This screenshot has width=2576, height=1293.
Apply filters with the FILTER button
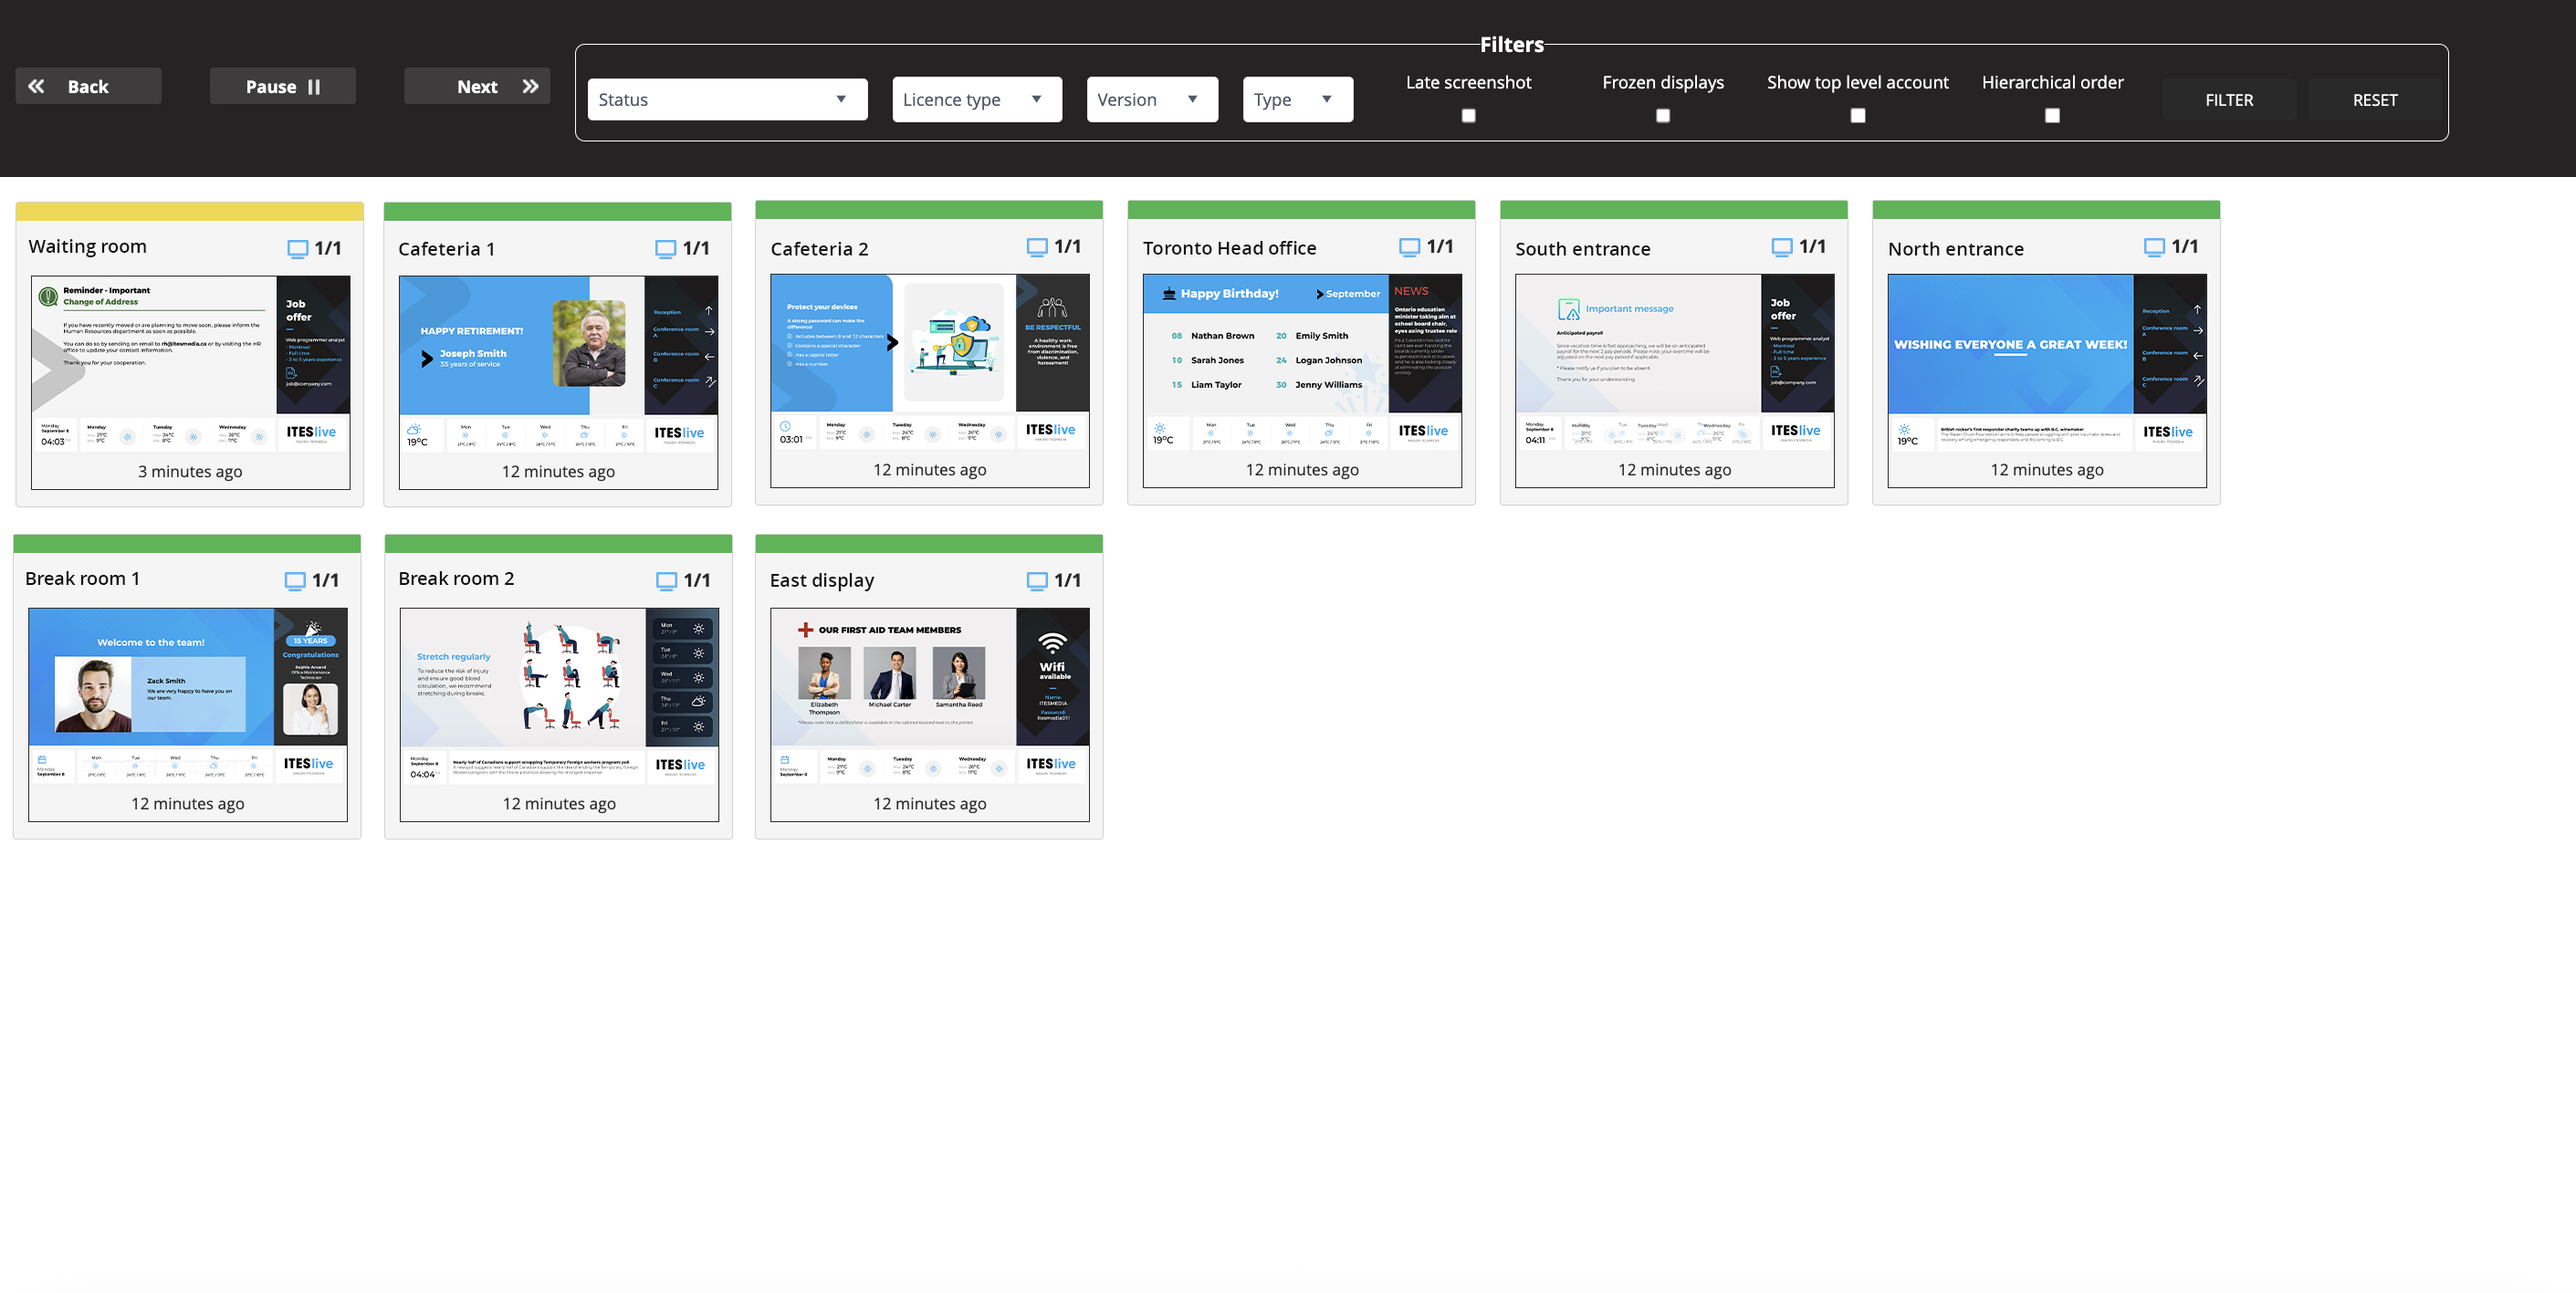2228,100
